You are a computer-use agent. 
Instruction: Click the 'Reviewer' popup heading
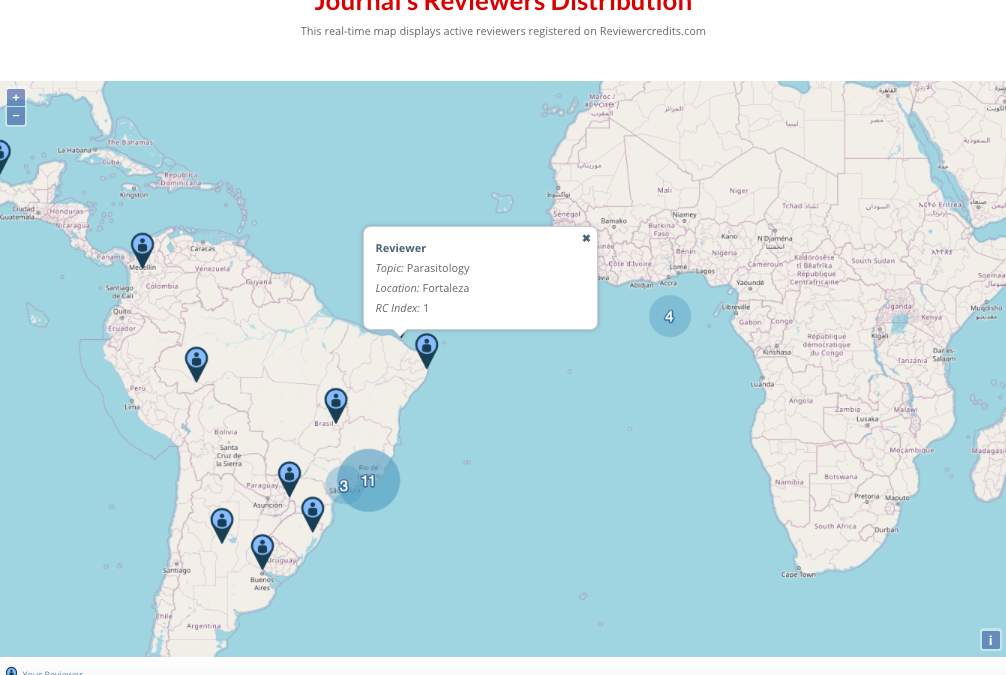(400, 248)
